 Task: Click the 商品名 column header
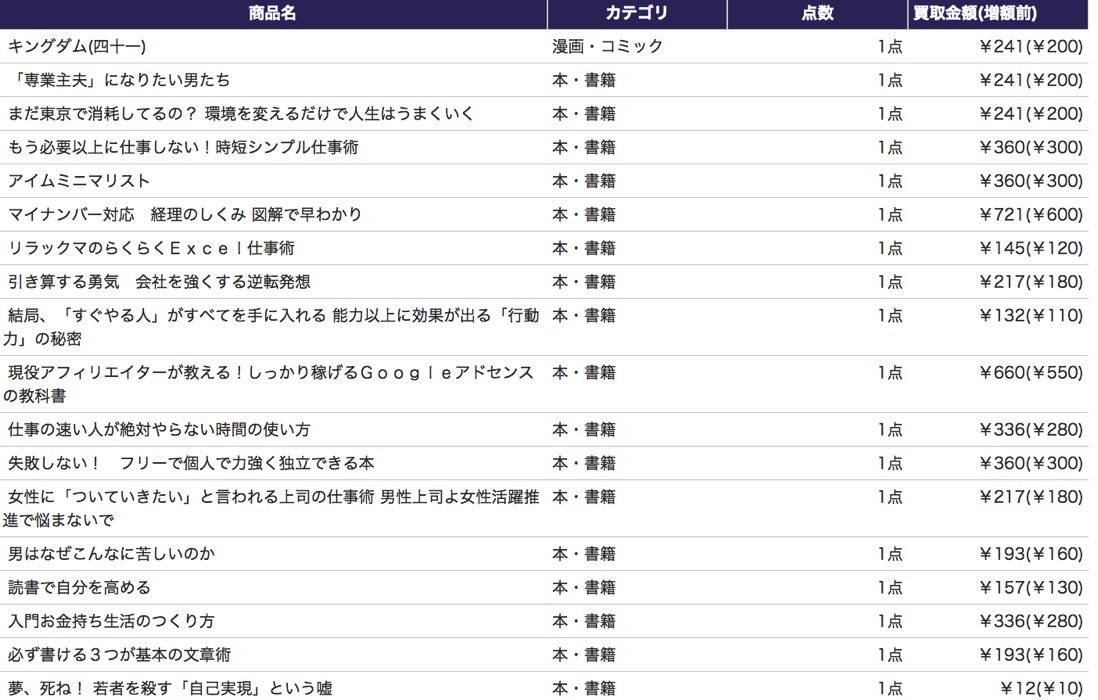273,14
